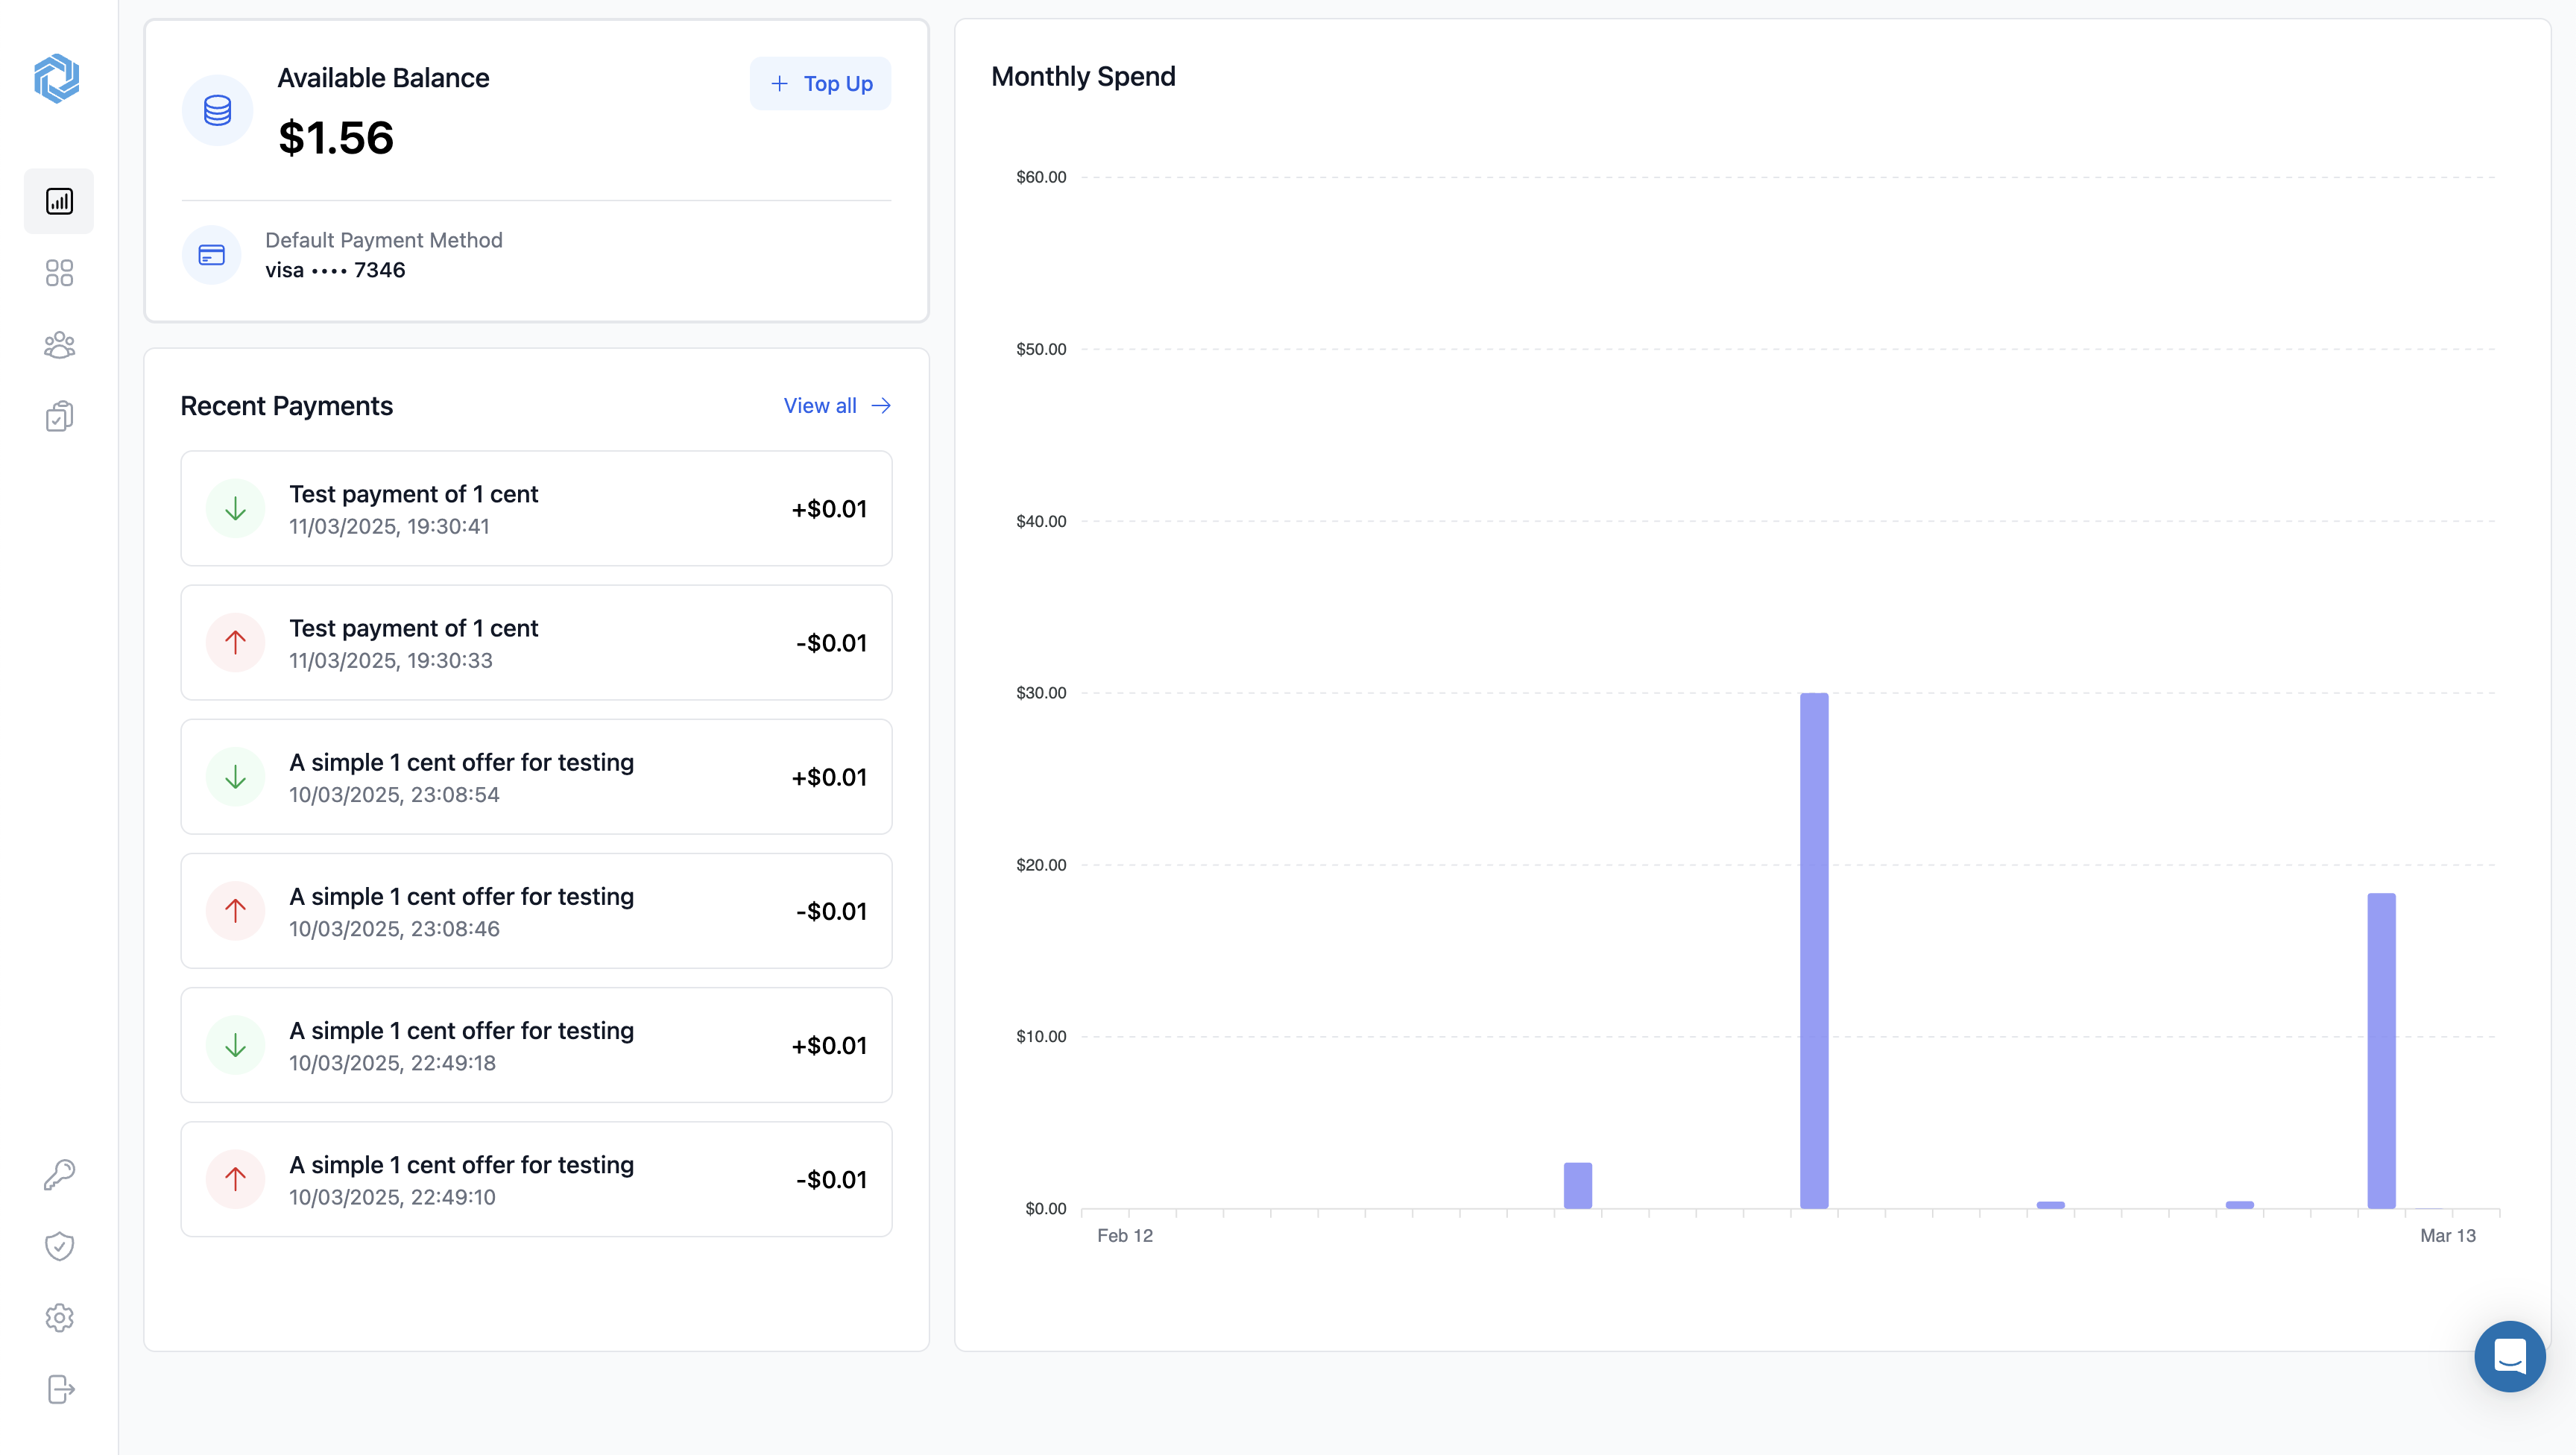Click the coin stack balance icon

[217, 110]
